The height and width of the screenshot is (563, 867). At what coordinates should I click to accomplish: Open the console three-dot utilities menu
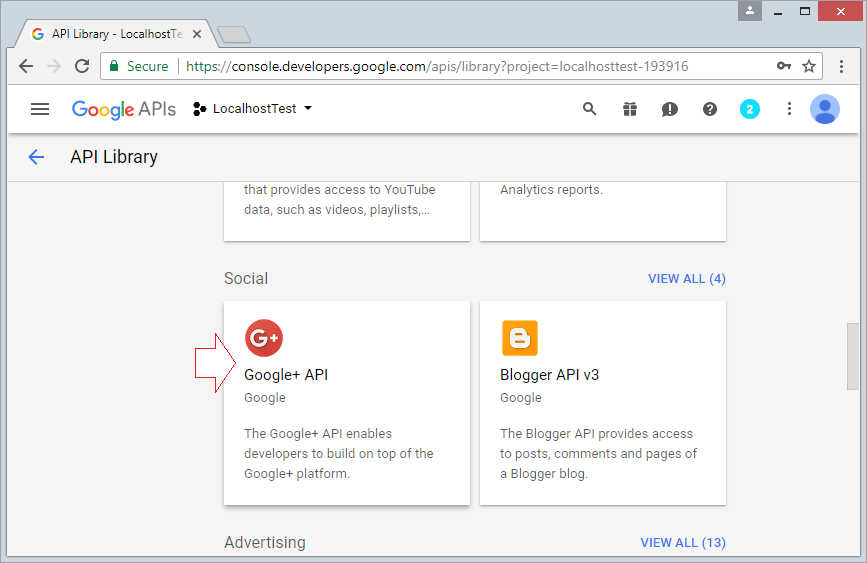pyautogui.click(x=790, y=109)
